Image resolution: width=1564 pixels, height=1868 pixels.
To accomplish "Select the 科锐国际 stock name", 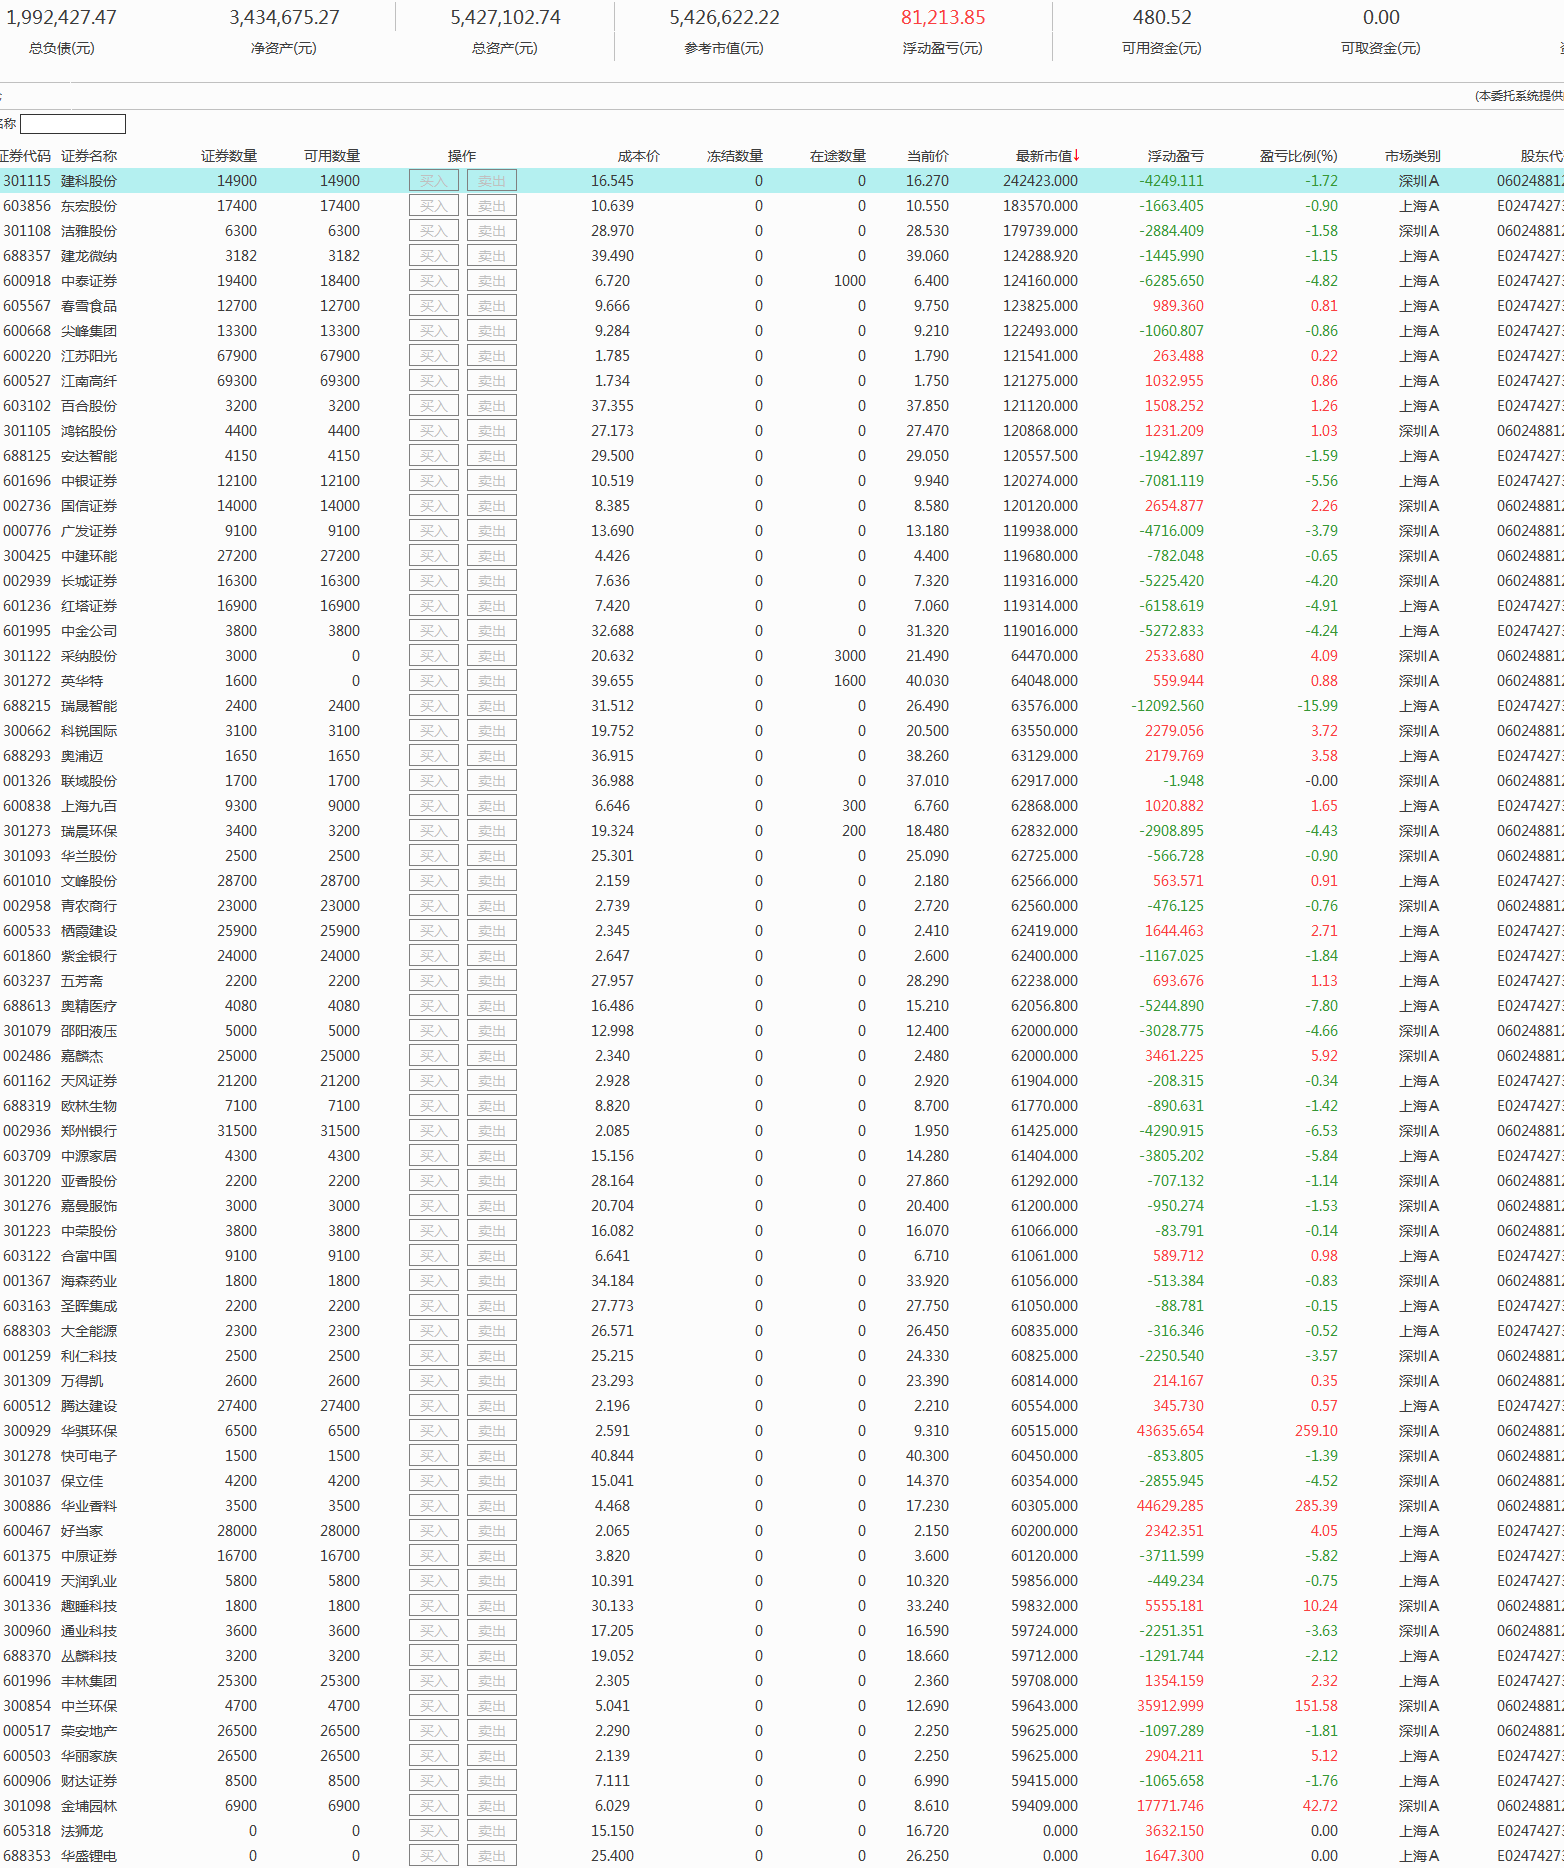I will coord(89,731).
